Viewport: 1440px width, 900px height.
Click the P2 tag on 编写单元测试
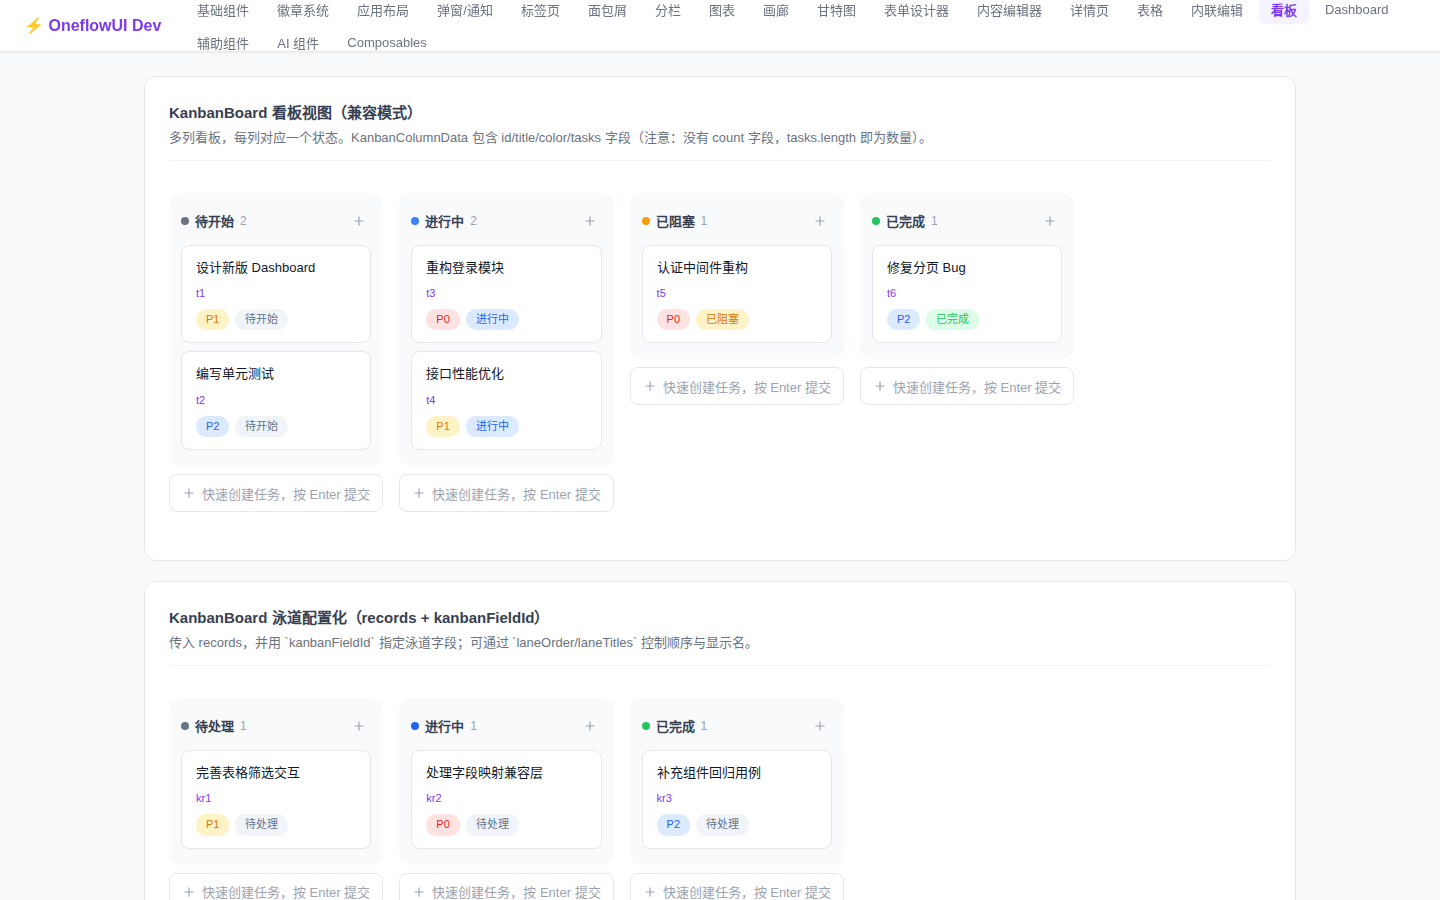pyautogui.click(x=212, y=426)
